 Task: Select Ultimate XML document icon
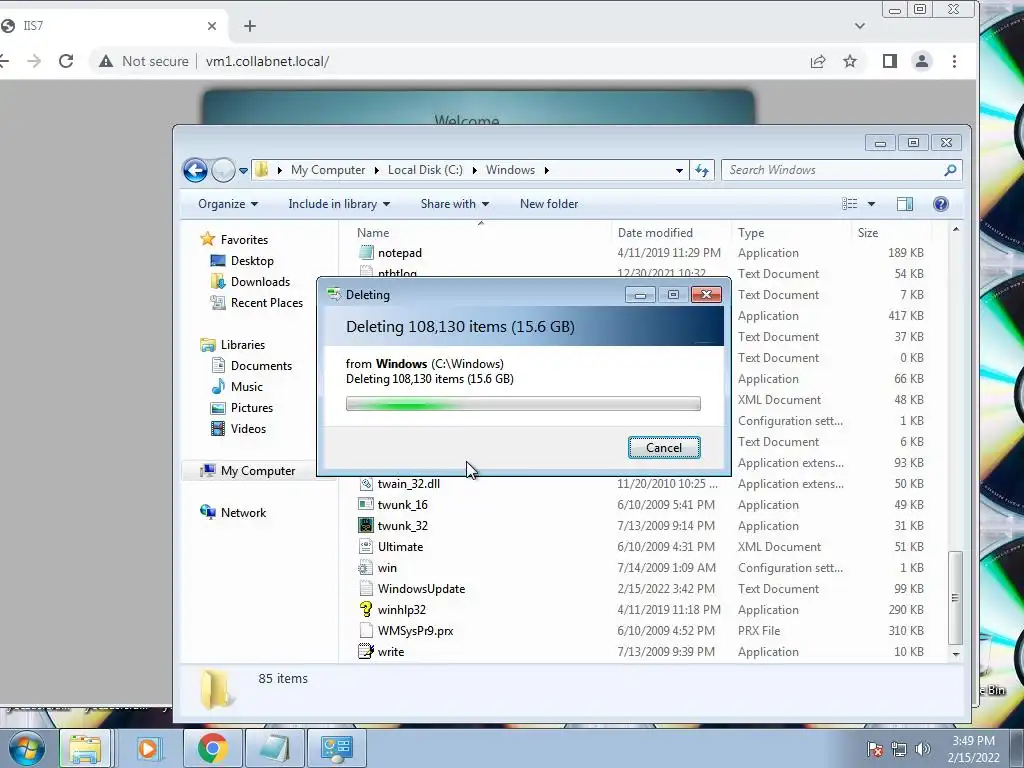pyautogui.click(x=366, y=547)
